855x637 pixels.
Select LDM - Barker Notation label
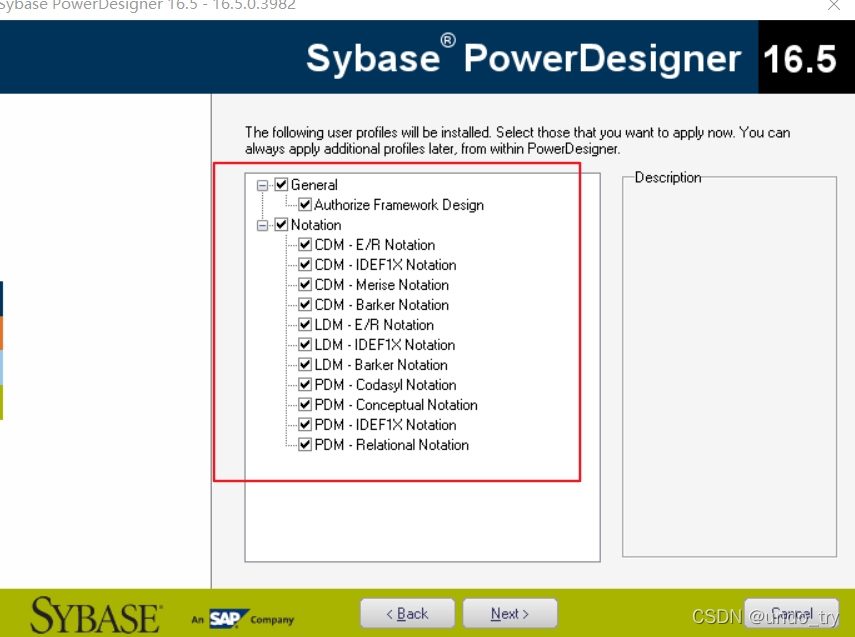[381, 365]
